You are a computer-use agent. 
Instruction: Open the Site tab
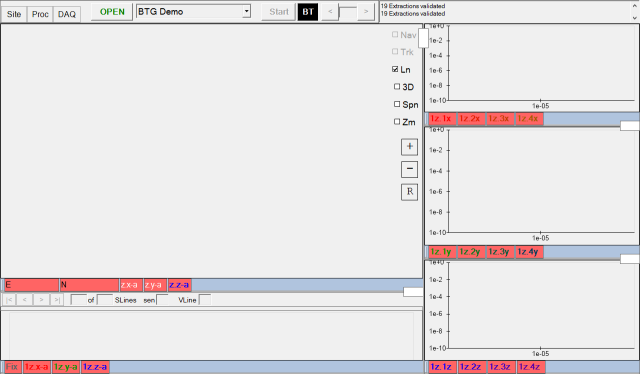click(14, 14)
